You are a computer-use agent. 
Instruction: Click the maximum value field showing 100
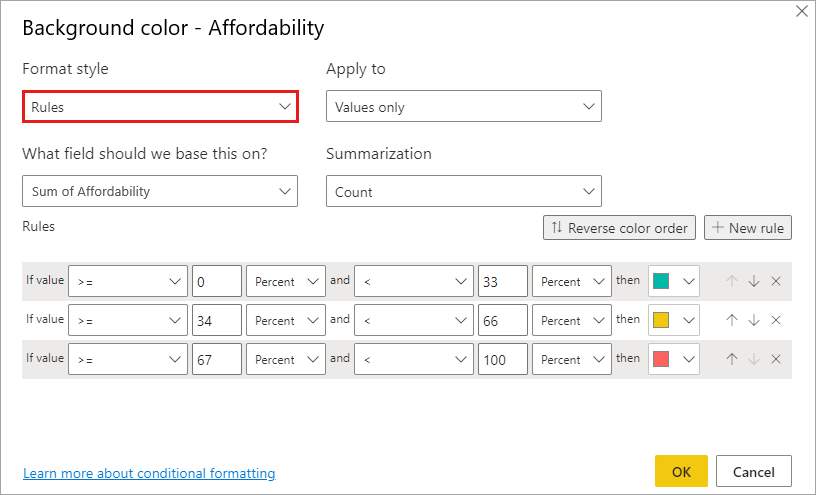(x=503, y=359)
